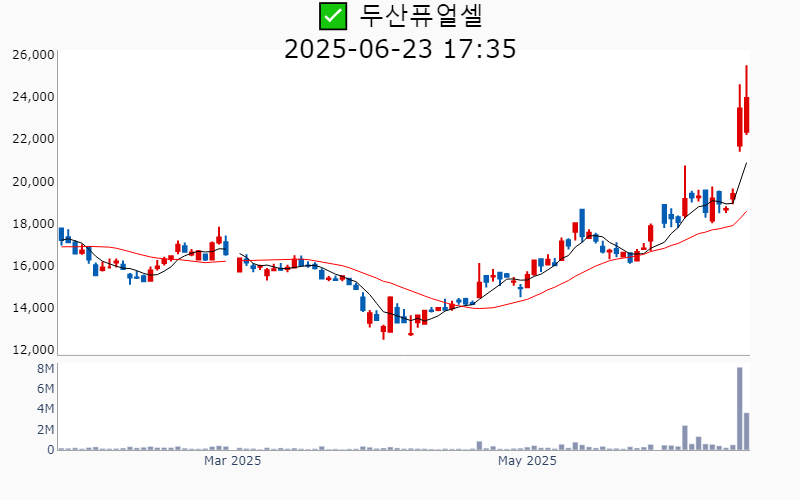Click the 20,000 price axis label
This screenshot has height=500, width=800.
33,182
